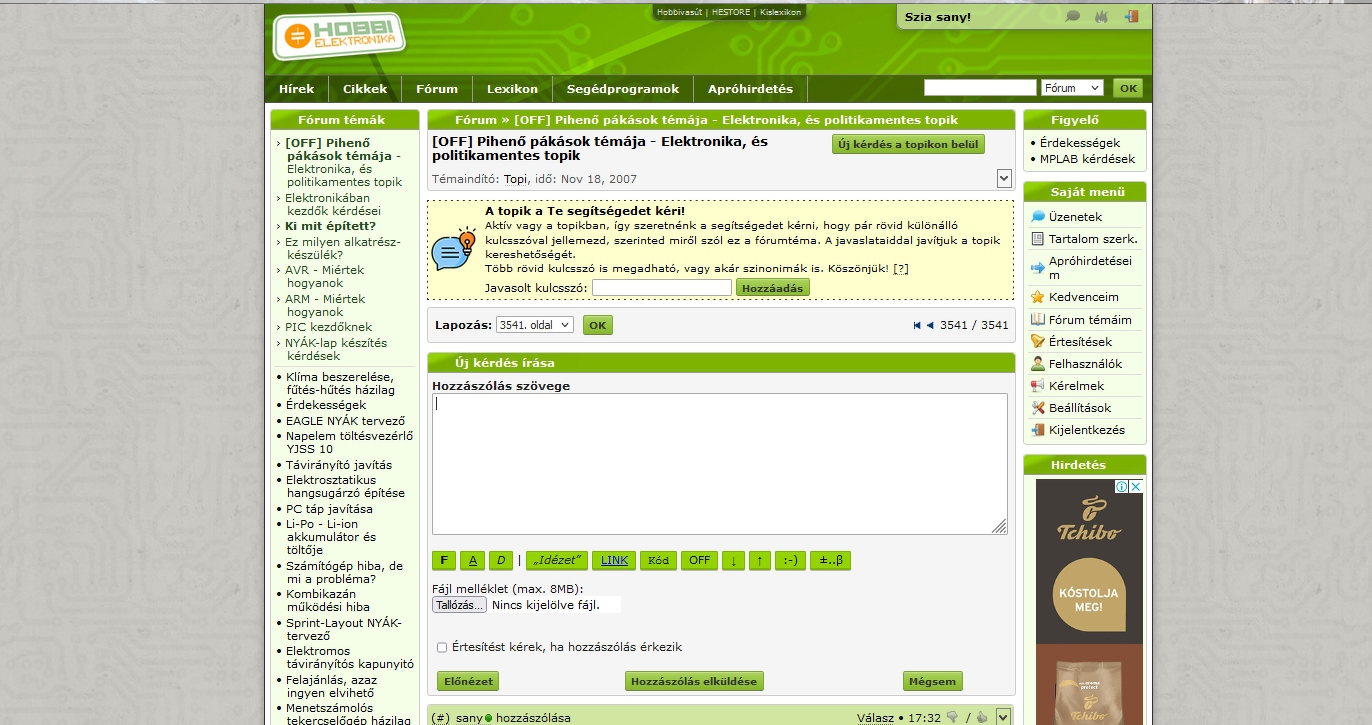Open the Lexikon menu

coord(512,89)
